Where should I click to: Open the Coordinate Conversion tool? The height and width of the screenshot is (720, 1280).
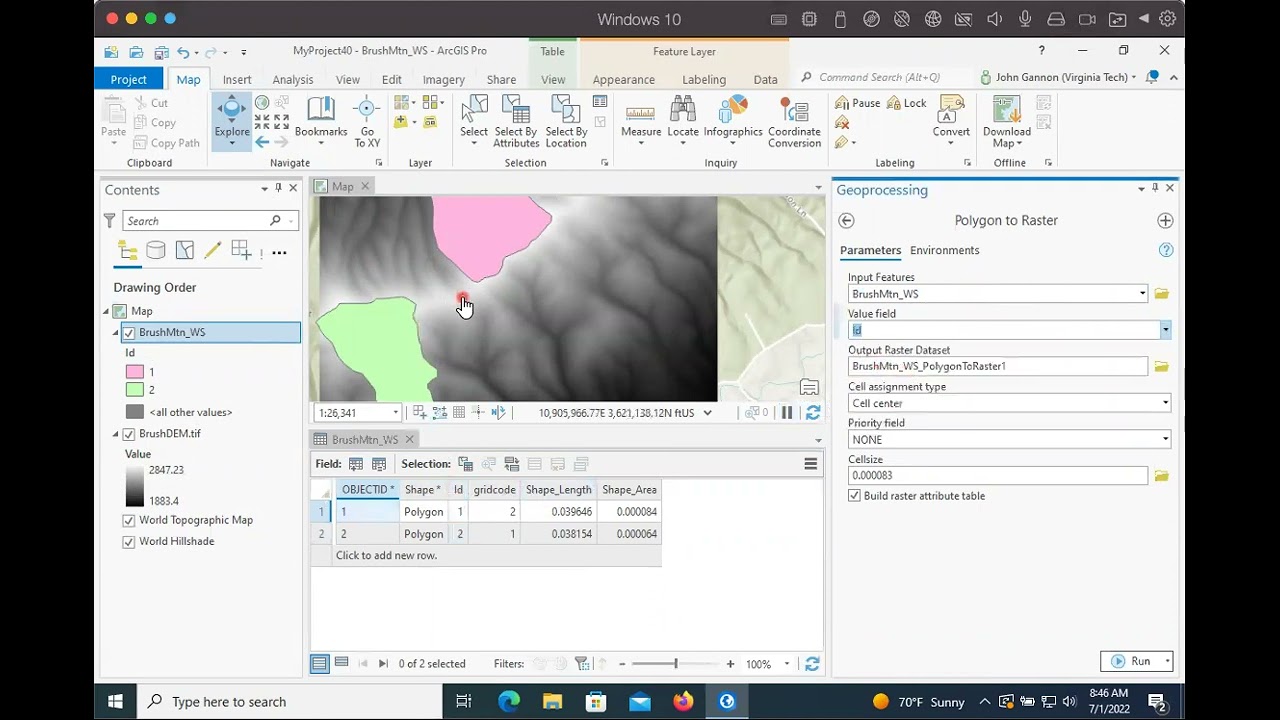[x=794, y=121]
